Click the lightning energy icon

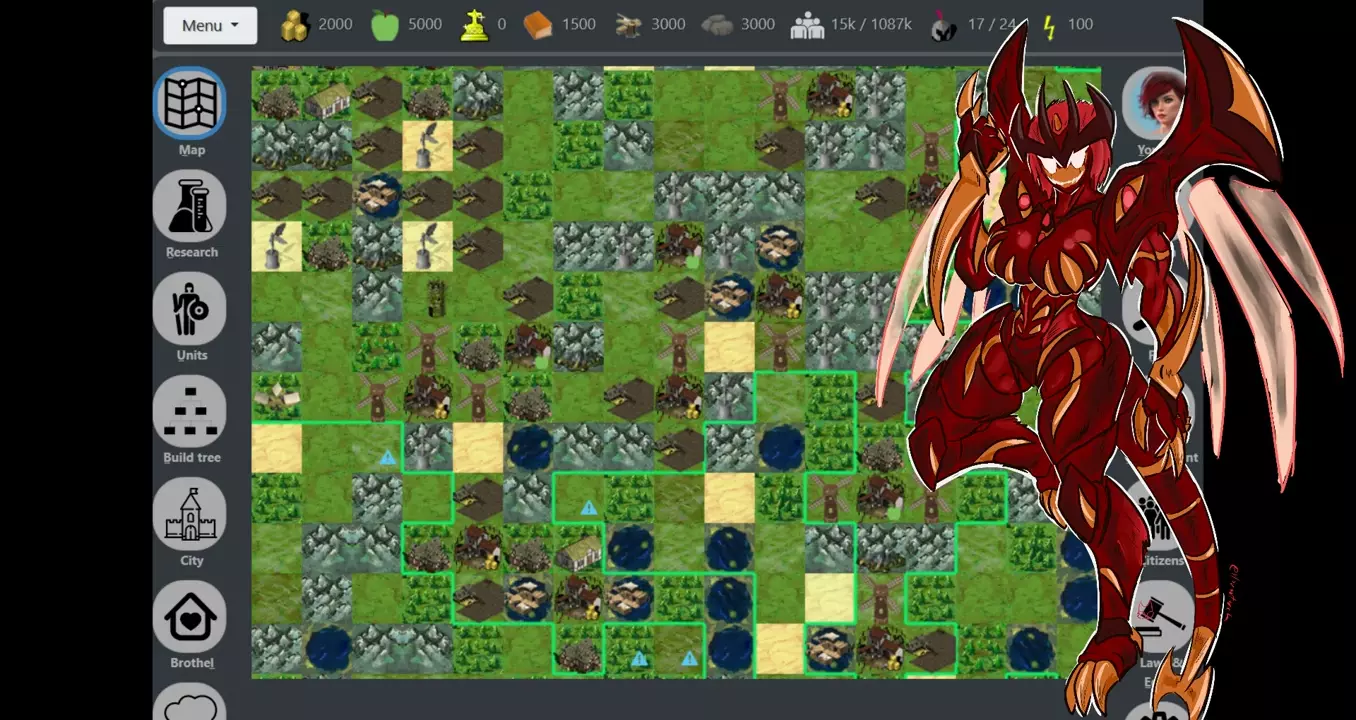(1049, 25)
